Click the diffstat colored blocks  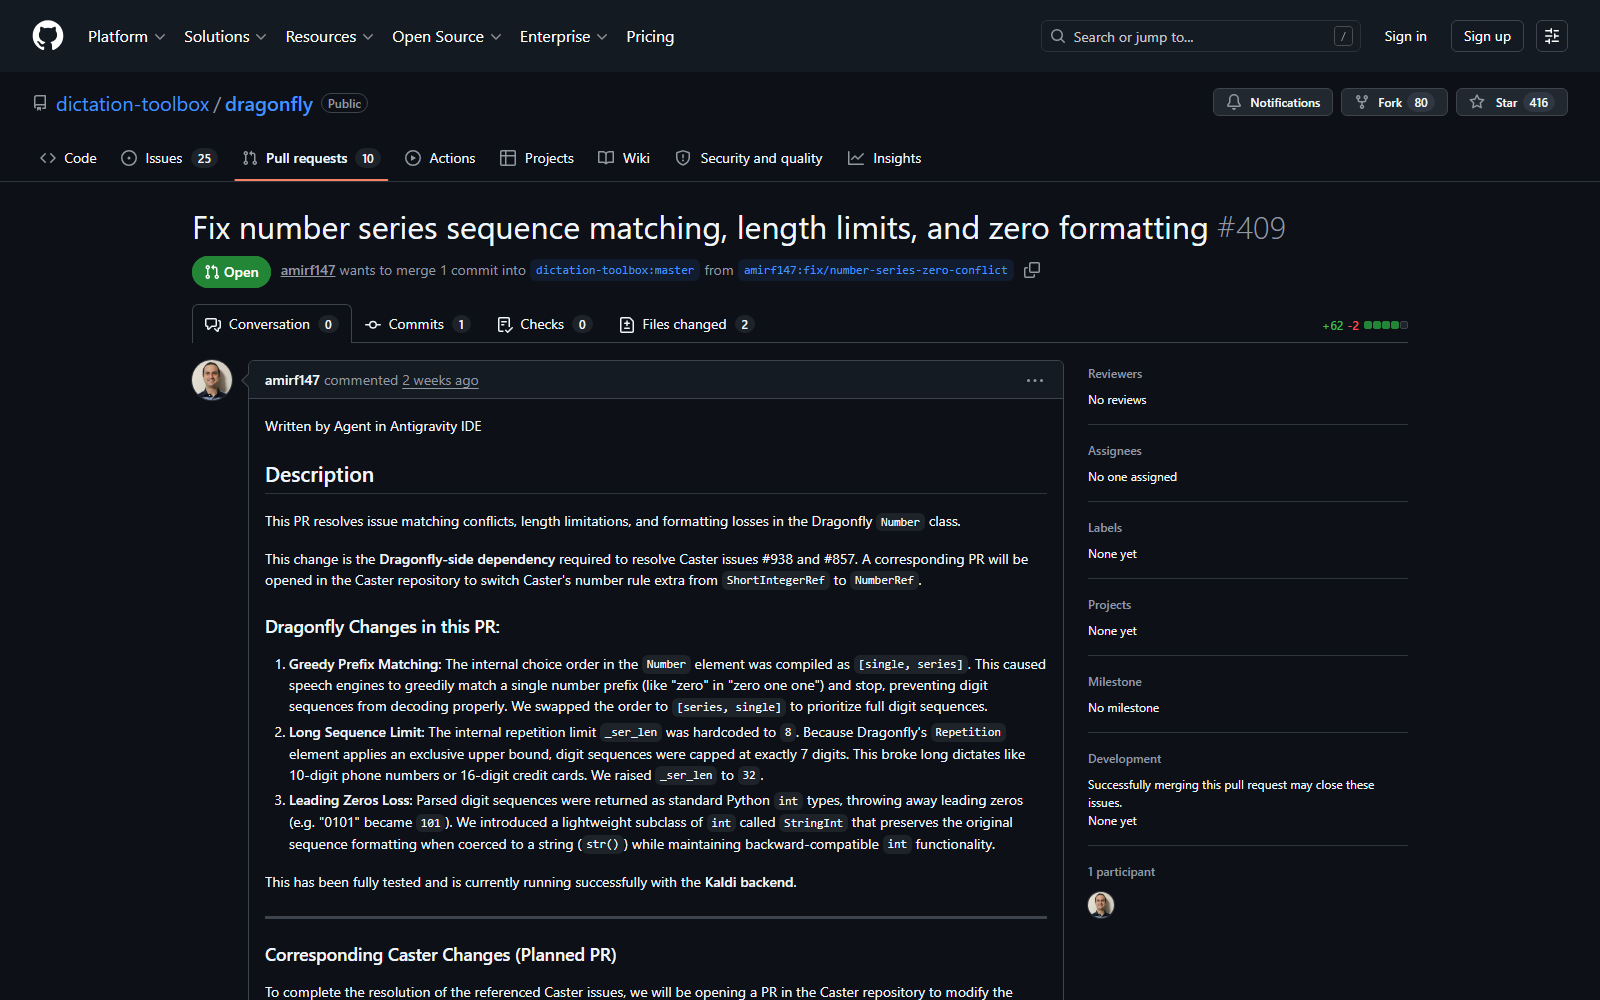pyautogui.click(x=1386, y=325)
